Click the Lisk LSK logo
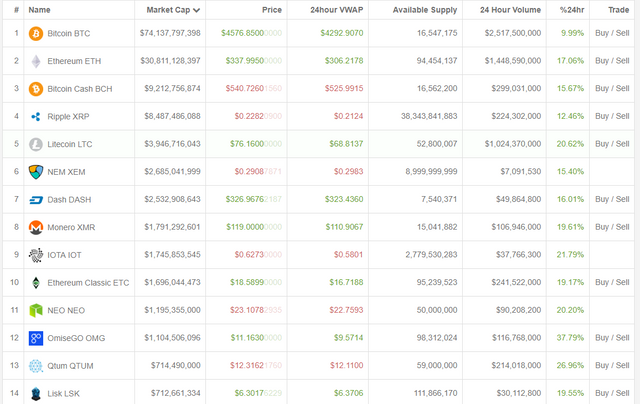Image resolution: width=640 pixels, height=404 pixels. 36,394
